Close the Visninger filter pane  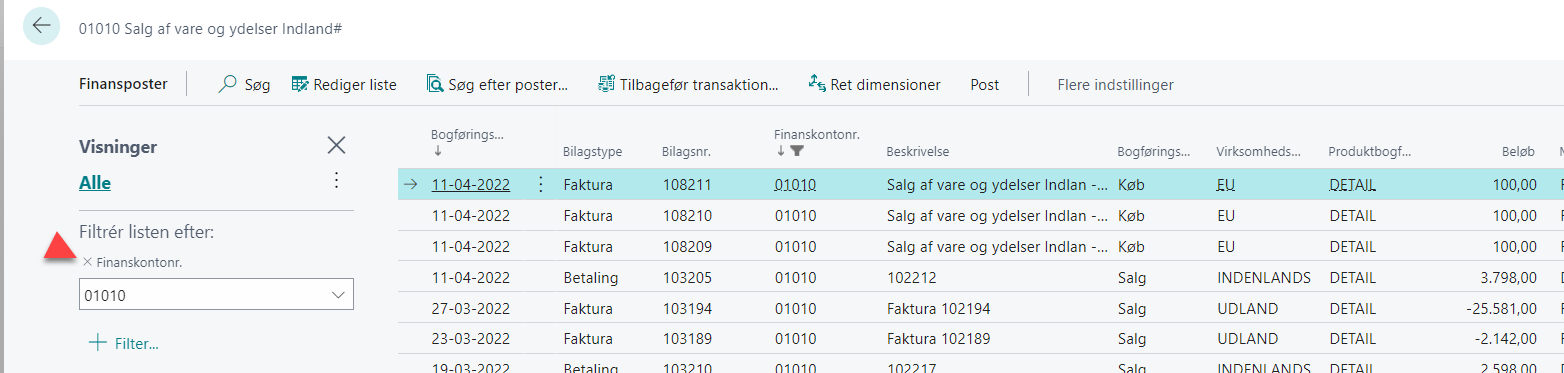tap(337, 146)
